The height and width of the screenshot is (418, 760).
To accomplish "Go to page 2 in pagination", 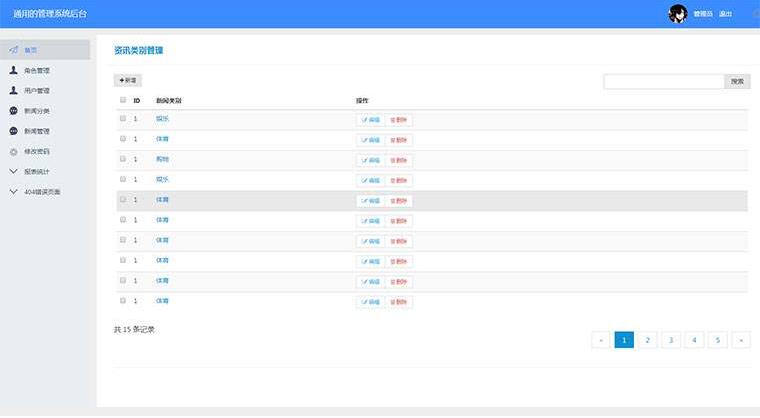I will click(x=648, y=340).
